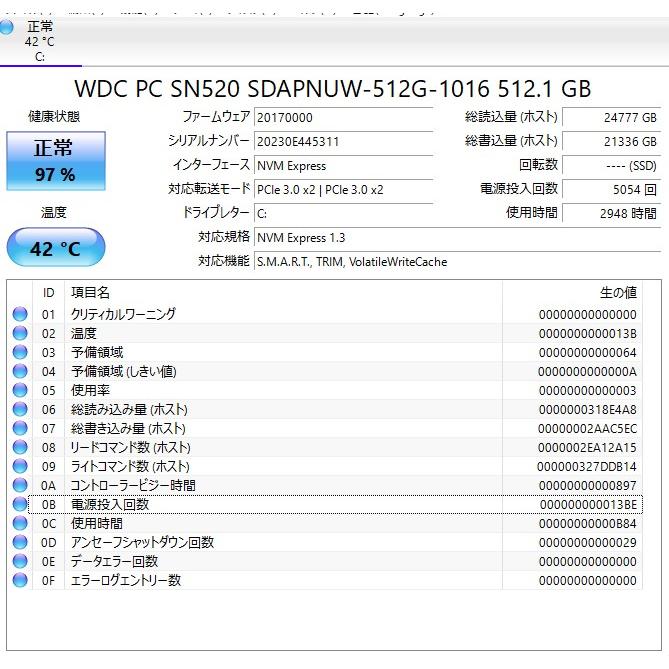
Task: Click the blue status orb beside the C: drive
Action: (6, 27)
